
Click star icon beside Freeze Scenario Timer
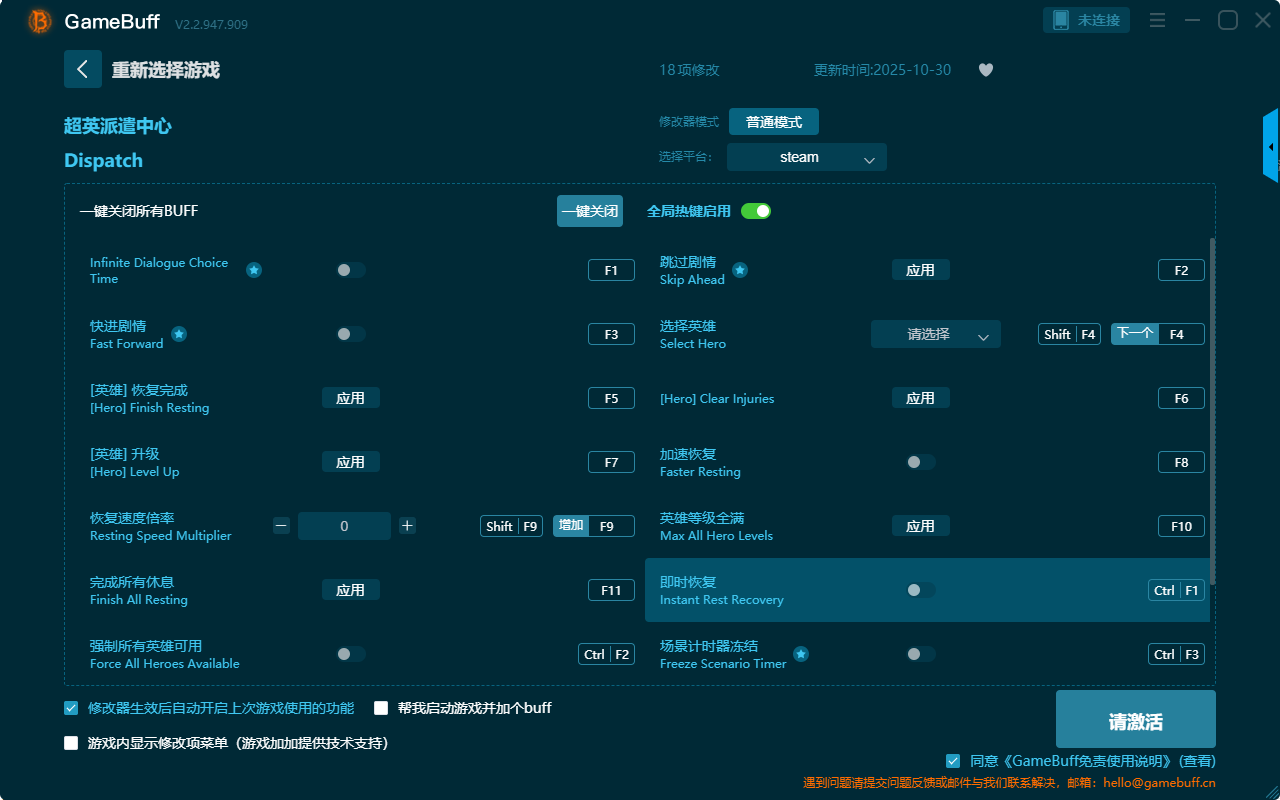(801, 654)
